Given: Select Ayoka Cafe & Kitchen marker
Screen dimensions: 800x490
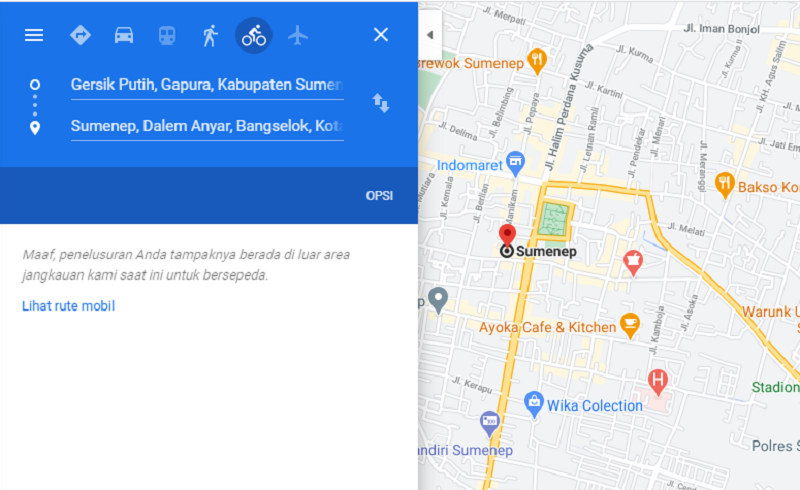Looking at the screenshot, I should [x=630, y=326].
